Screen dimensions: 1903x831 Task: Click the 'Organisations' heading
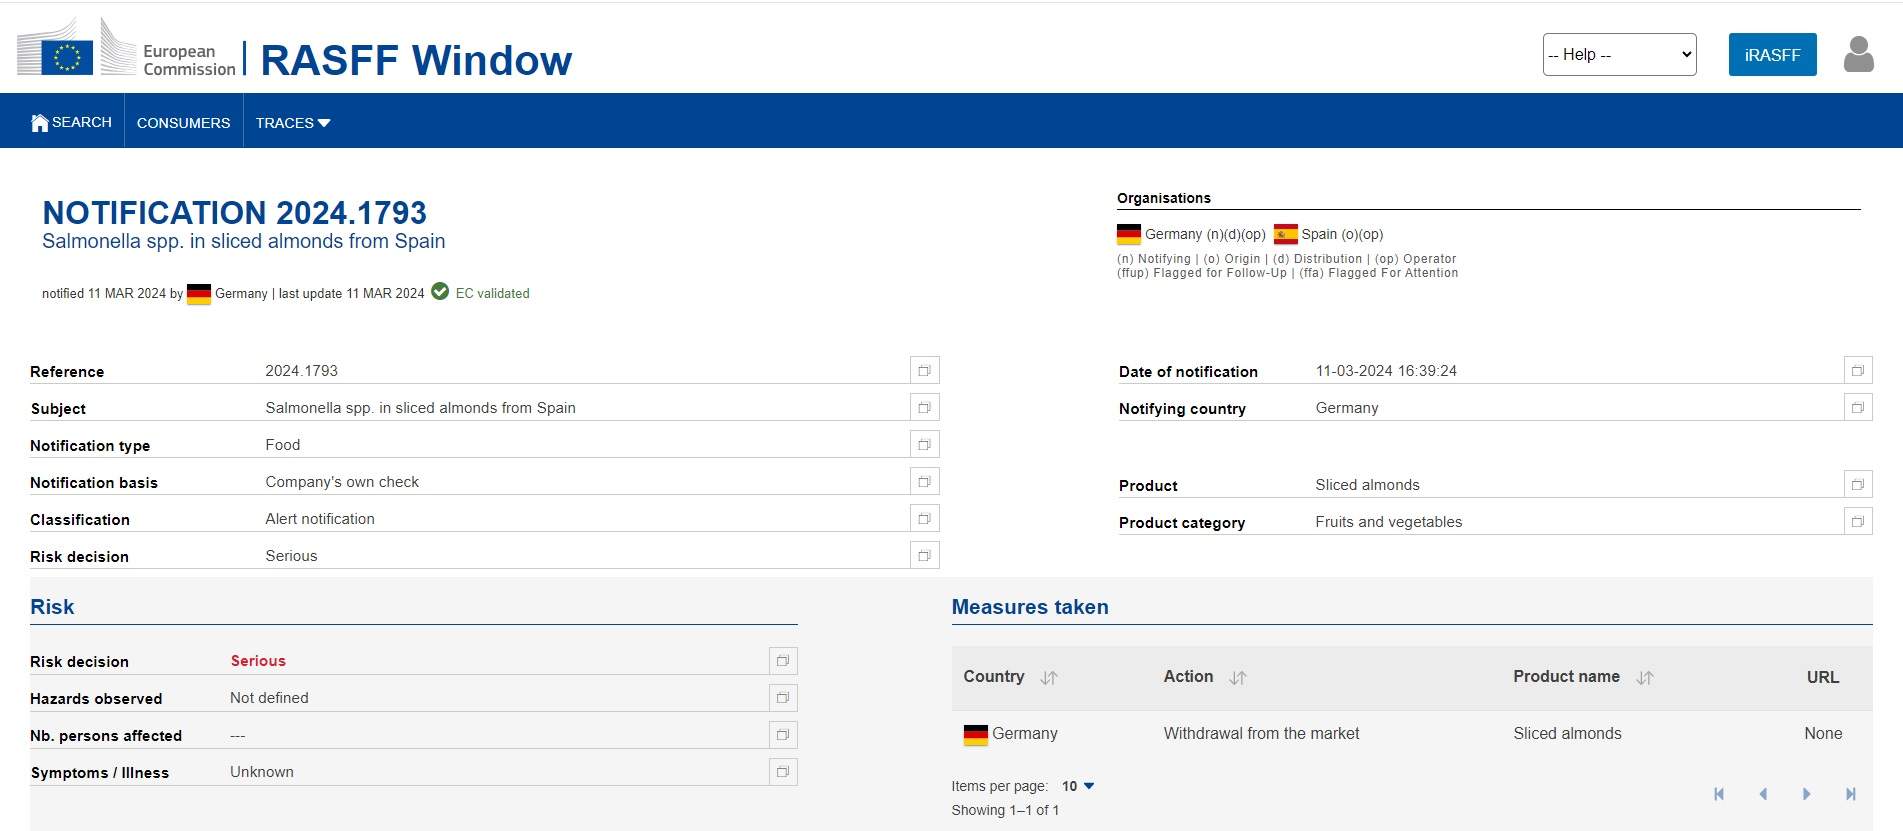pos(1164,198)
